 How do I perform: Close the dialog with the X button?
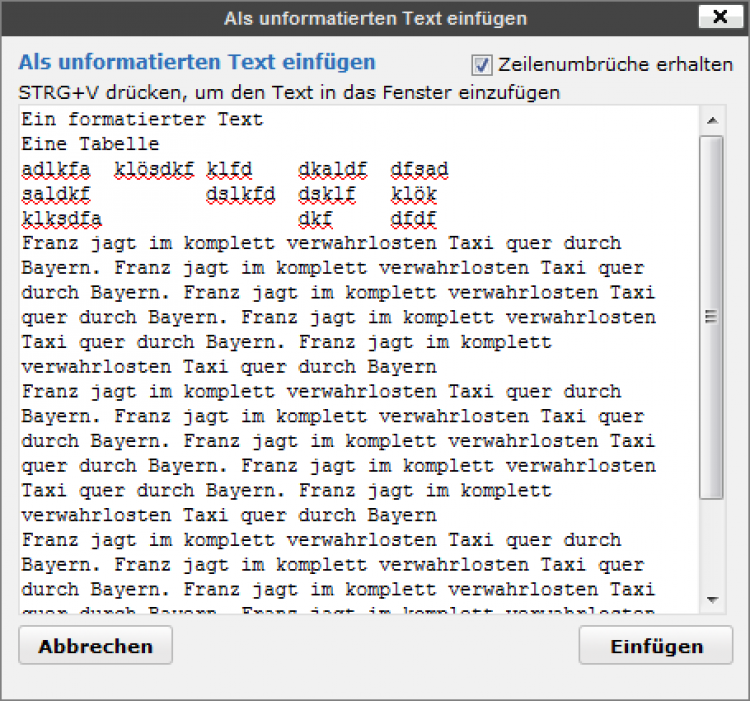[x=719, y=17]
